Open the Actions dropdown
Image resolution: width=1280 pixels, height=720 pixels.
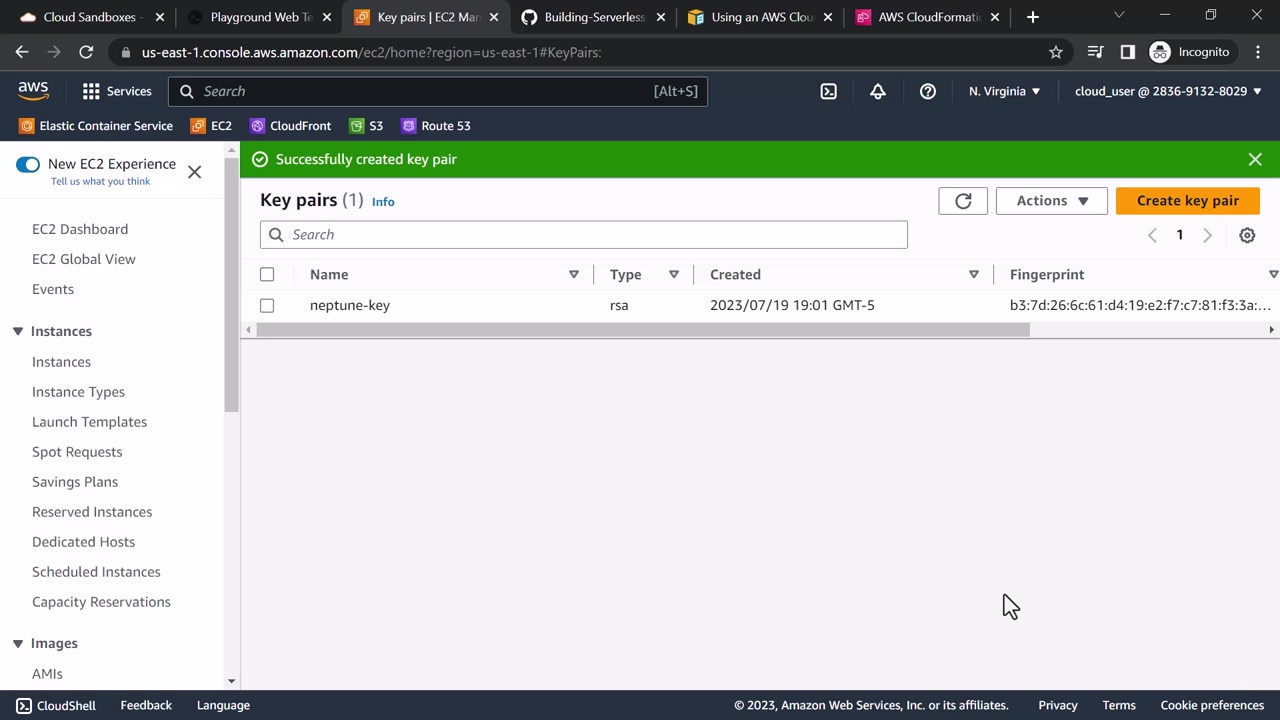click(1051, 201)
